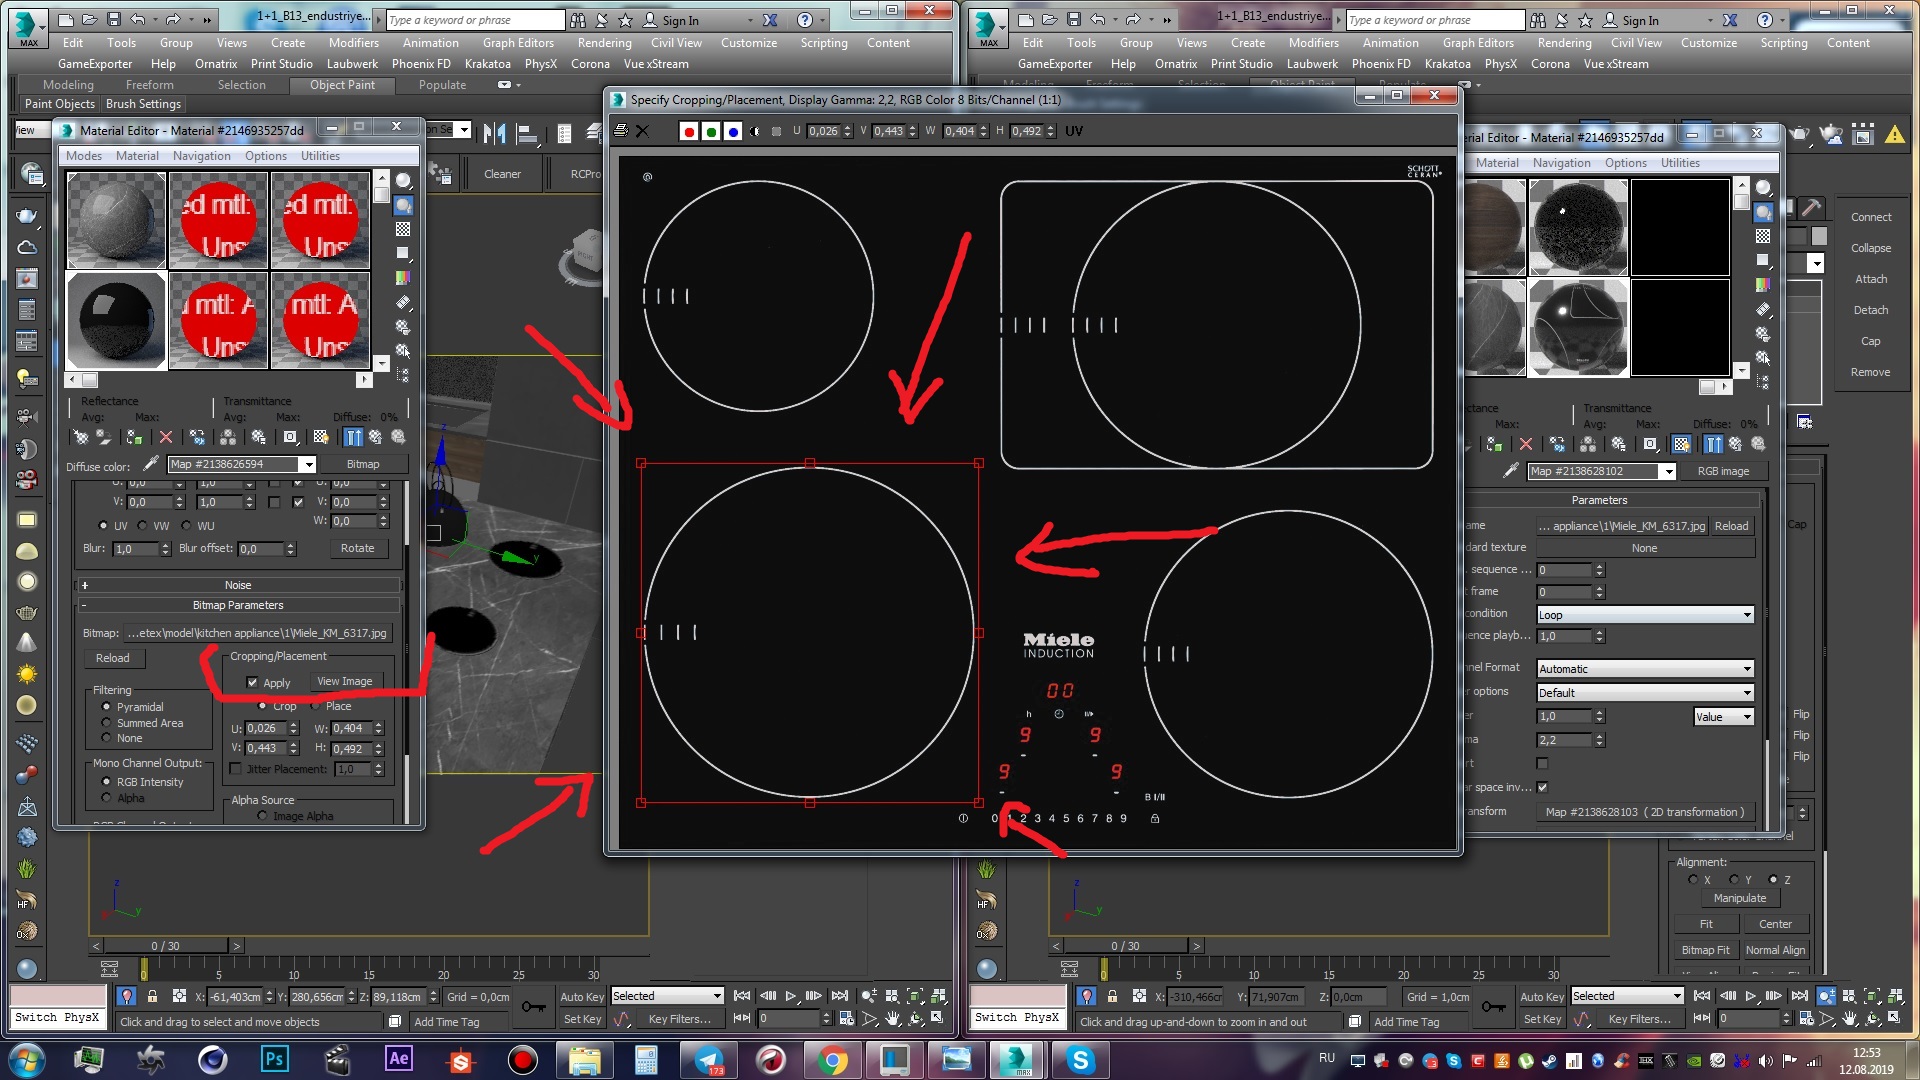Expand the Noise rollout

238,585
